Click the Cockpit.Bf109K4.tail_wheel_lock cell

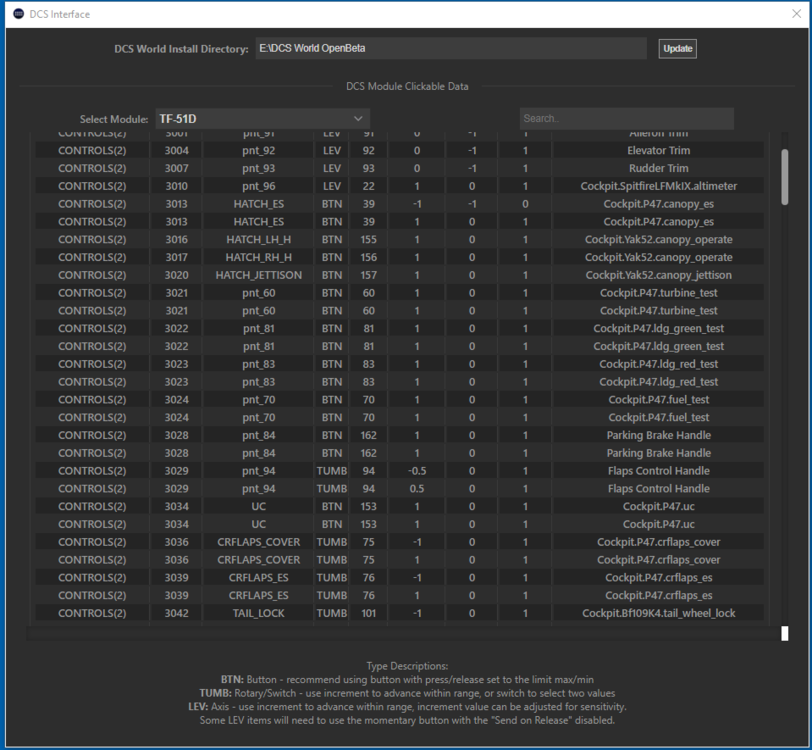(x=658, y=613)
